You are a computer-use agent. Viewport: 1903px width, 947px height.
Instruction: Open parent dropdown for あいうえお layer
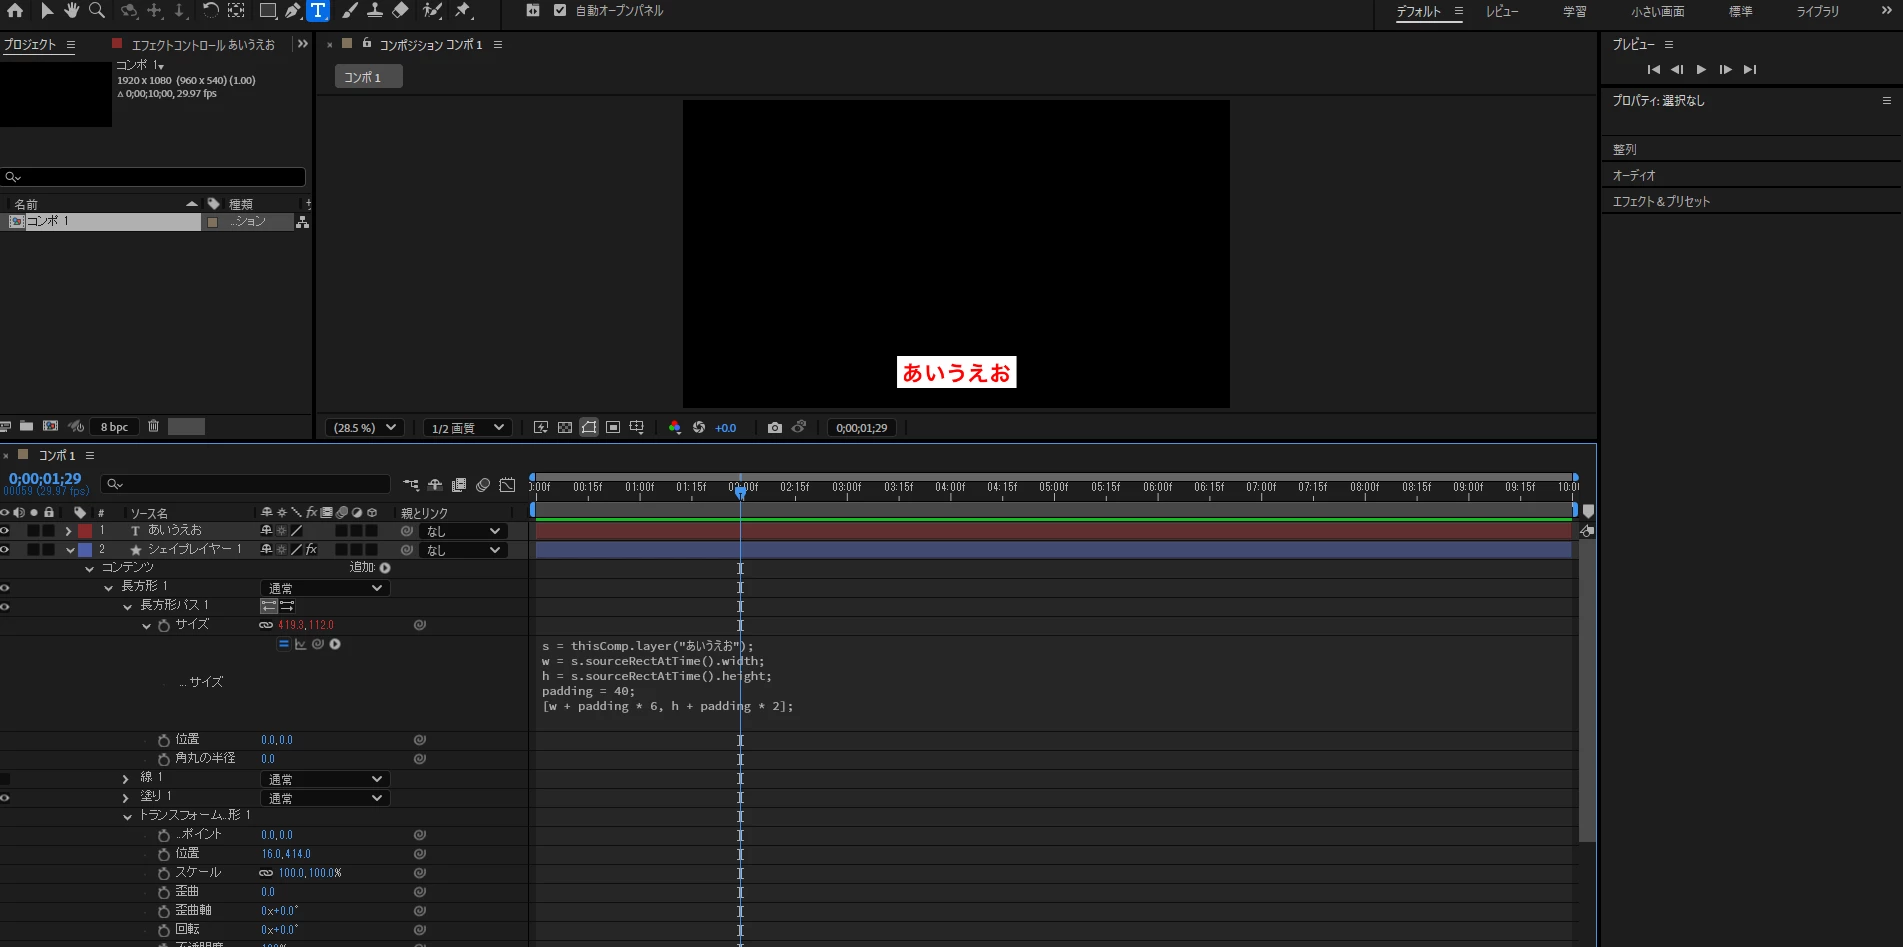pos(462,531)
